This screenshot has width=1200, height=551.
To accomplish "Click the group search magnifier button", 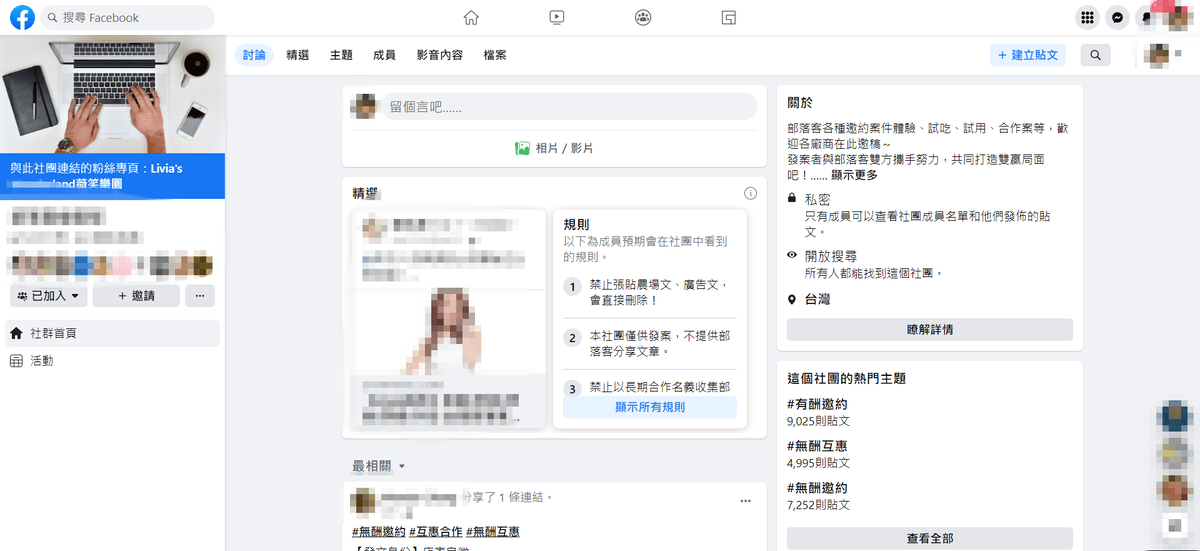I will point(1095,55).
